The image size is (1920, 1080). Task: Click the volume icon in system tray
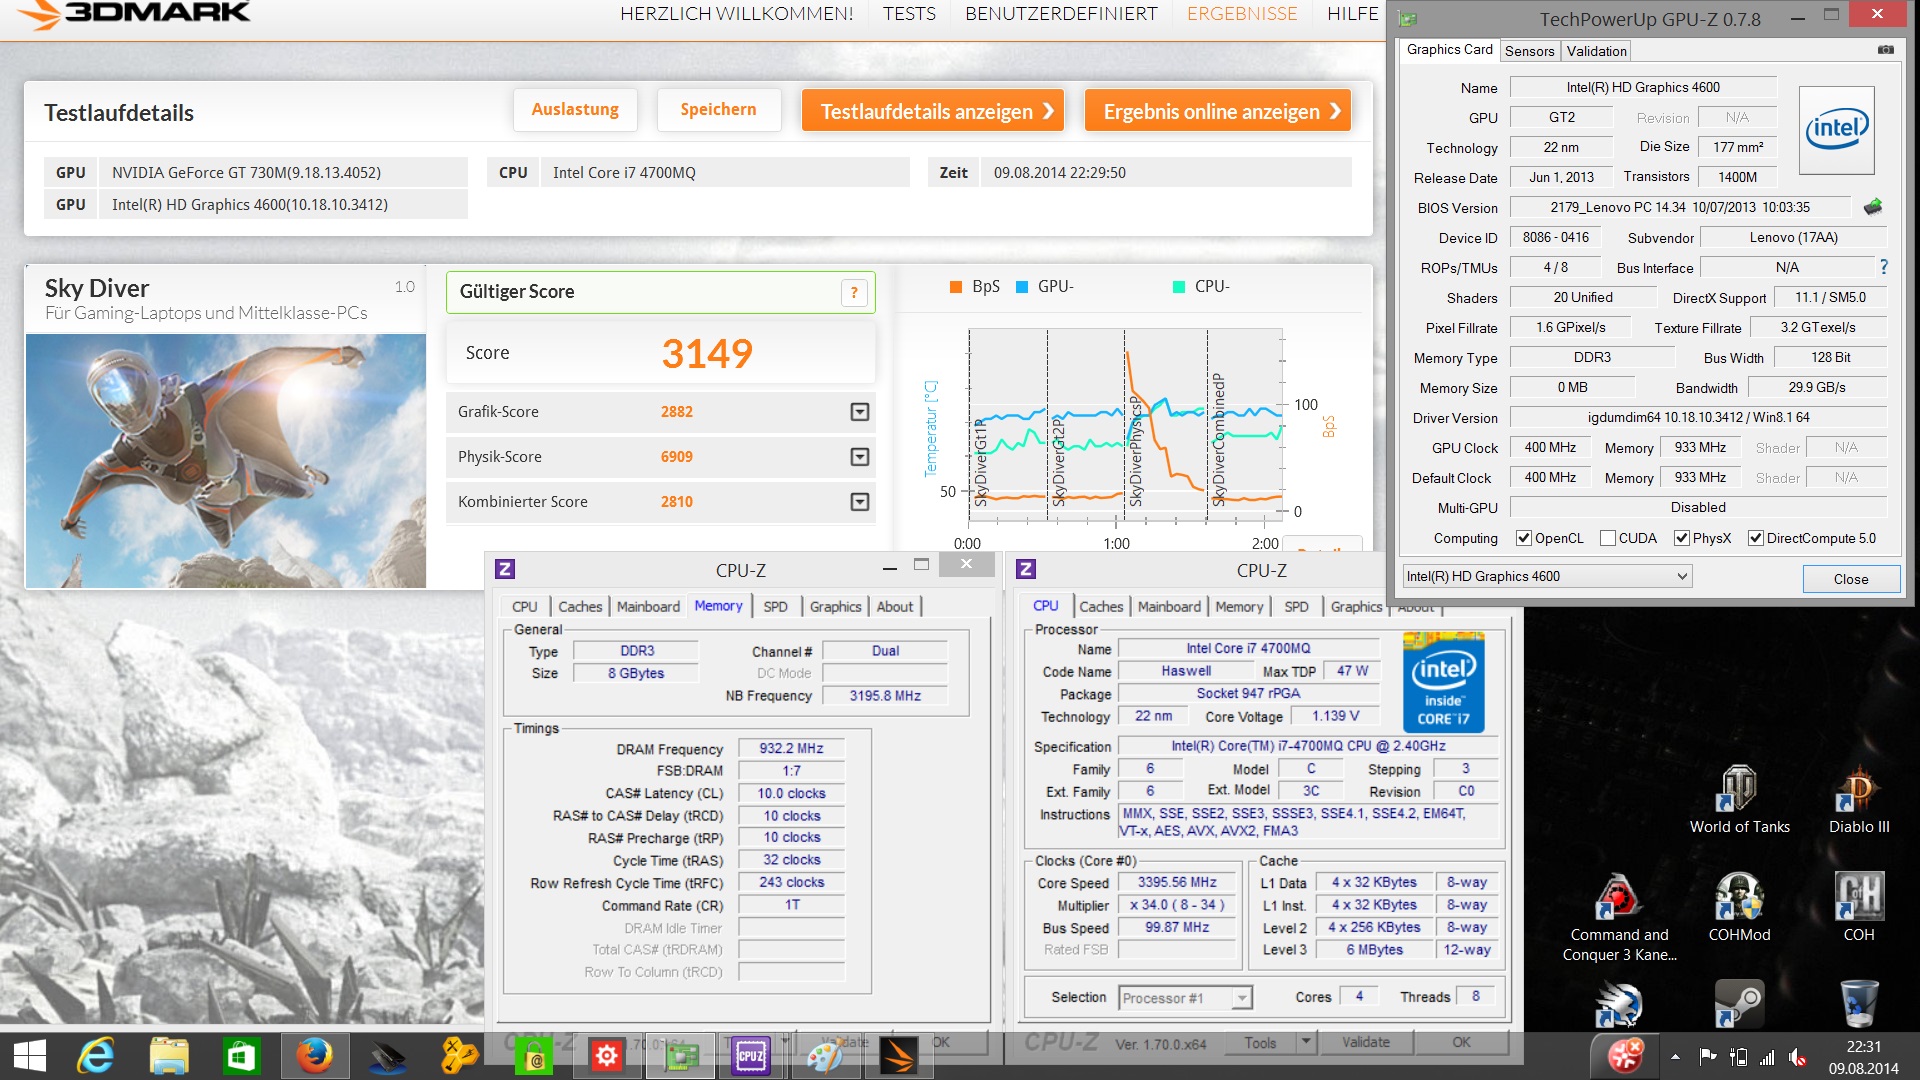coord(1797,1057)
